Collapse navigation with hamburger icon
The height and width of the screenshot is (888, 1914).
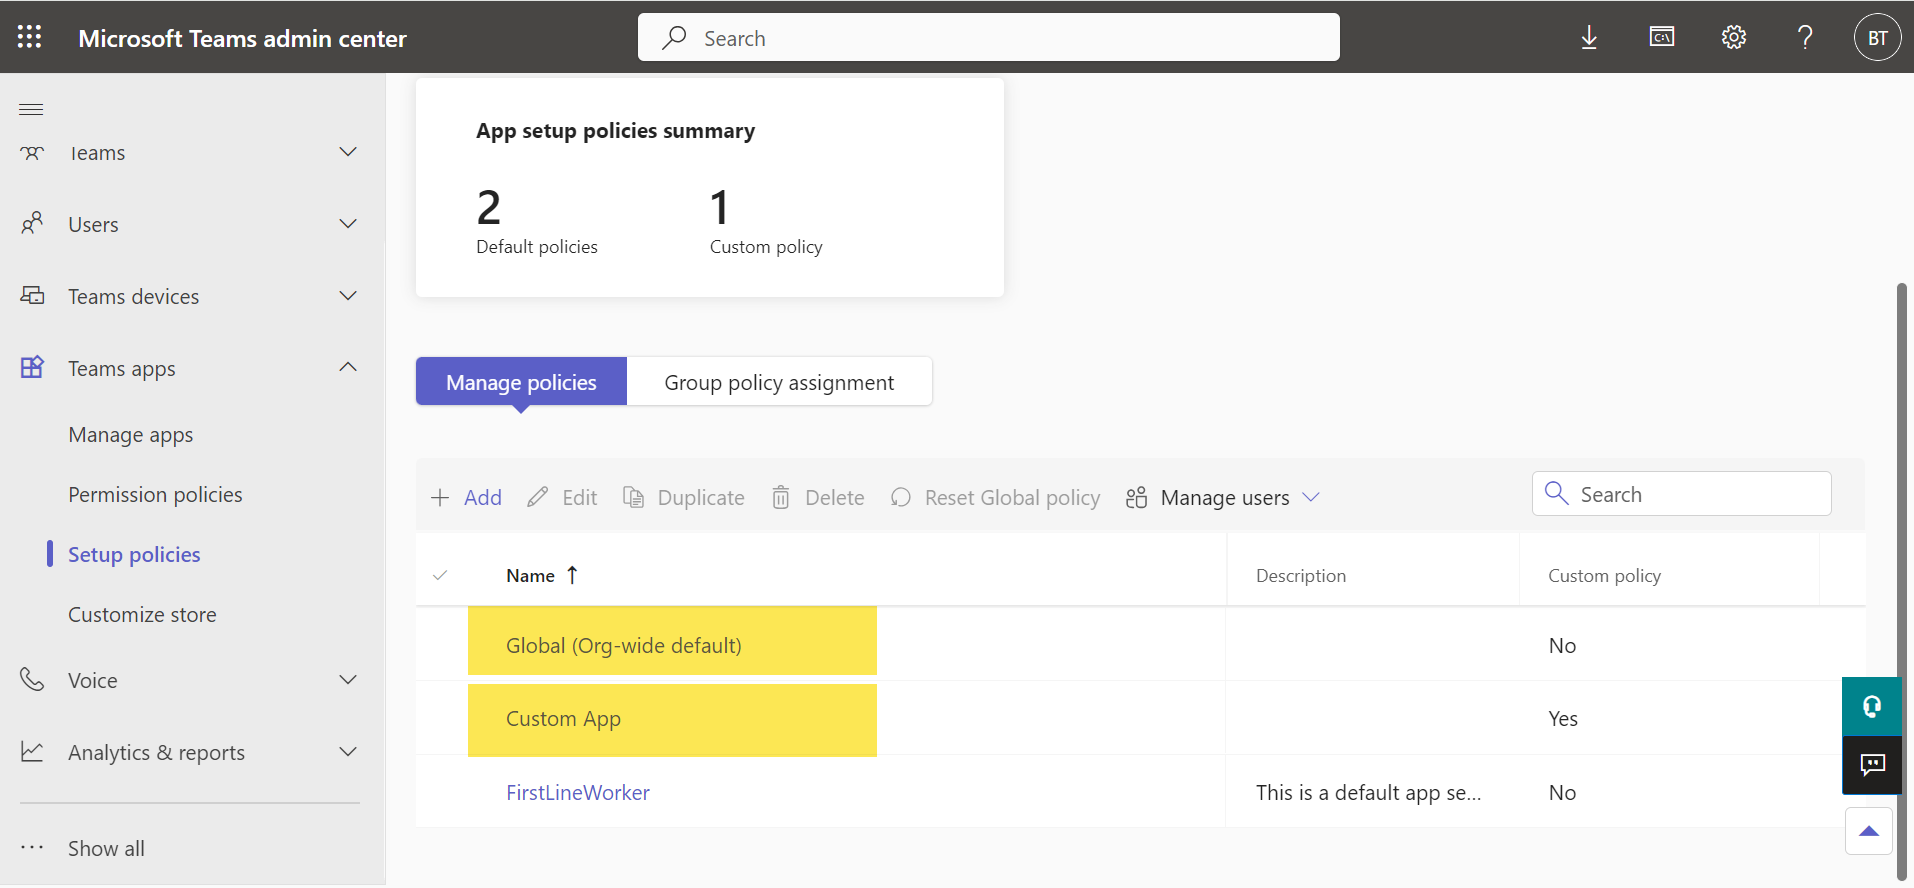click(x=31, y=109)
